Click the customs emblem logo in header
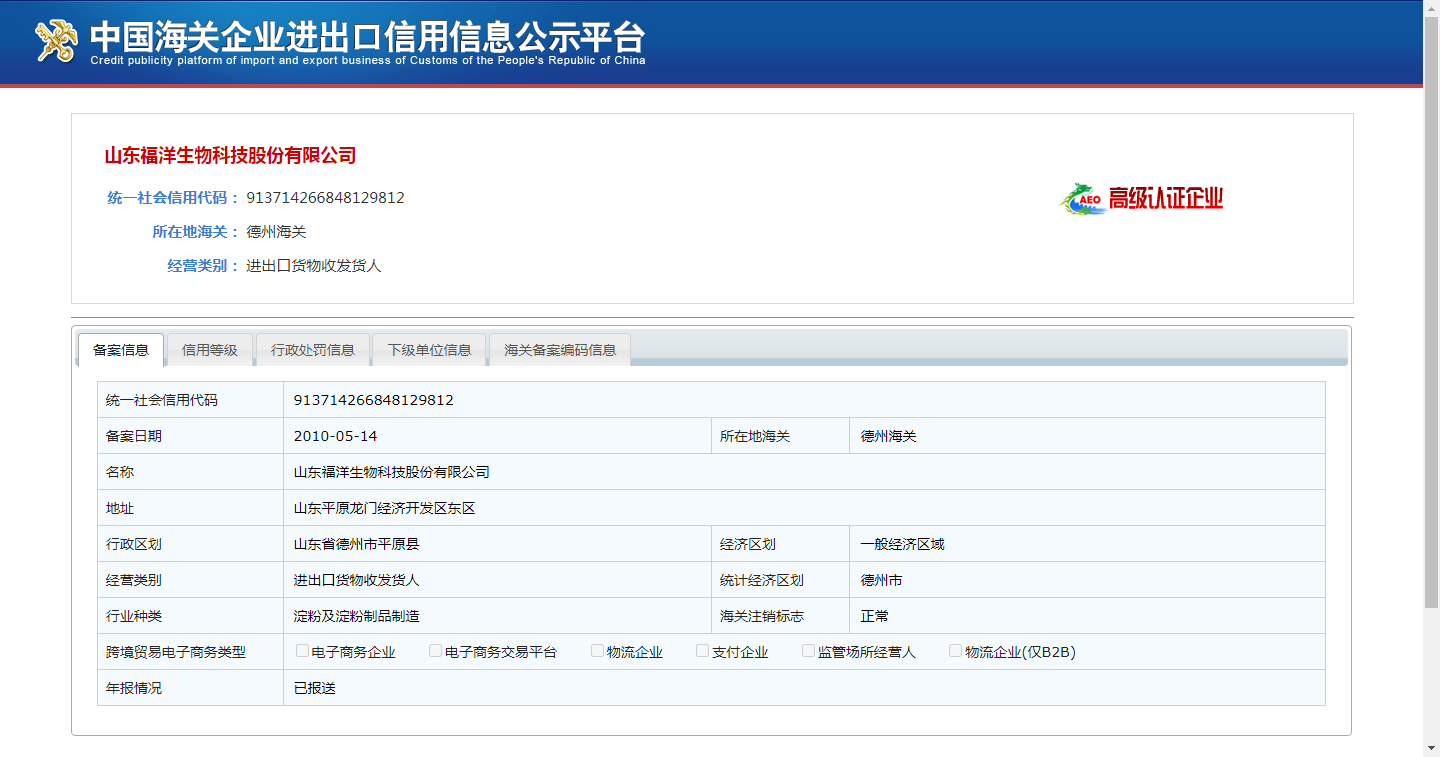 point(57,41)
